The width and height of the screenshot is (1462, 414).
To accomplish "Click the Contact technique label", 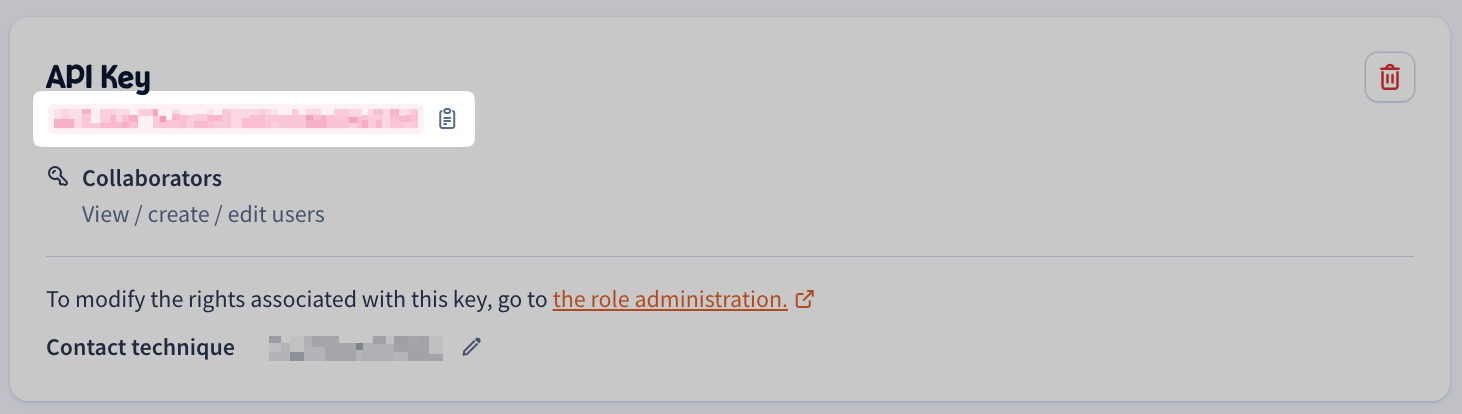I will coord(140,347).
